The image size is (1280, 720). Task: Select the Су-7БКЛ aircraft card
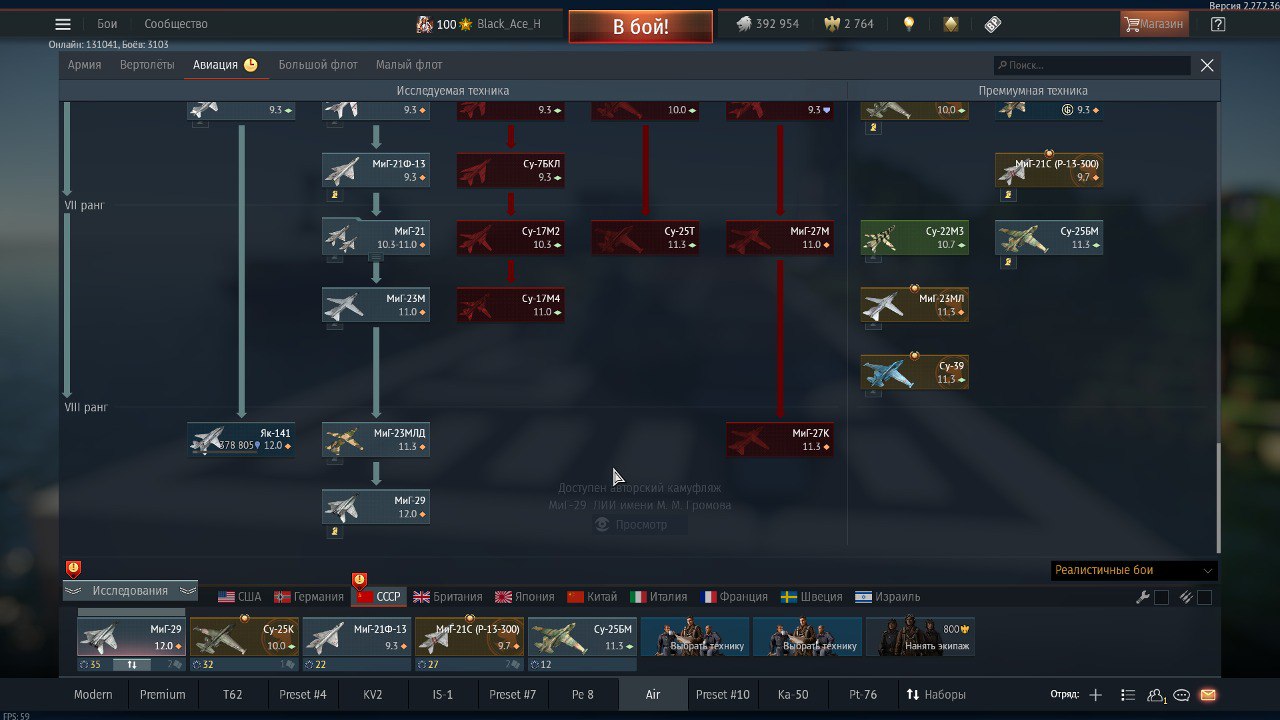(511, 170)
